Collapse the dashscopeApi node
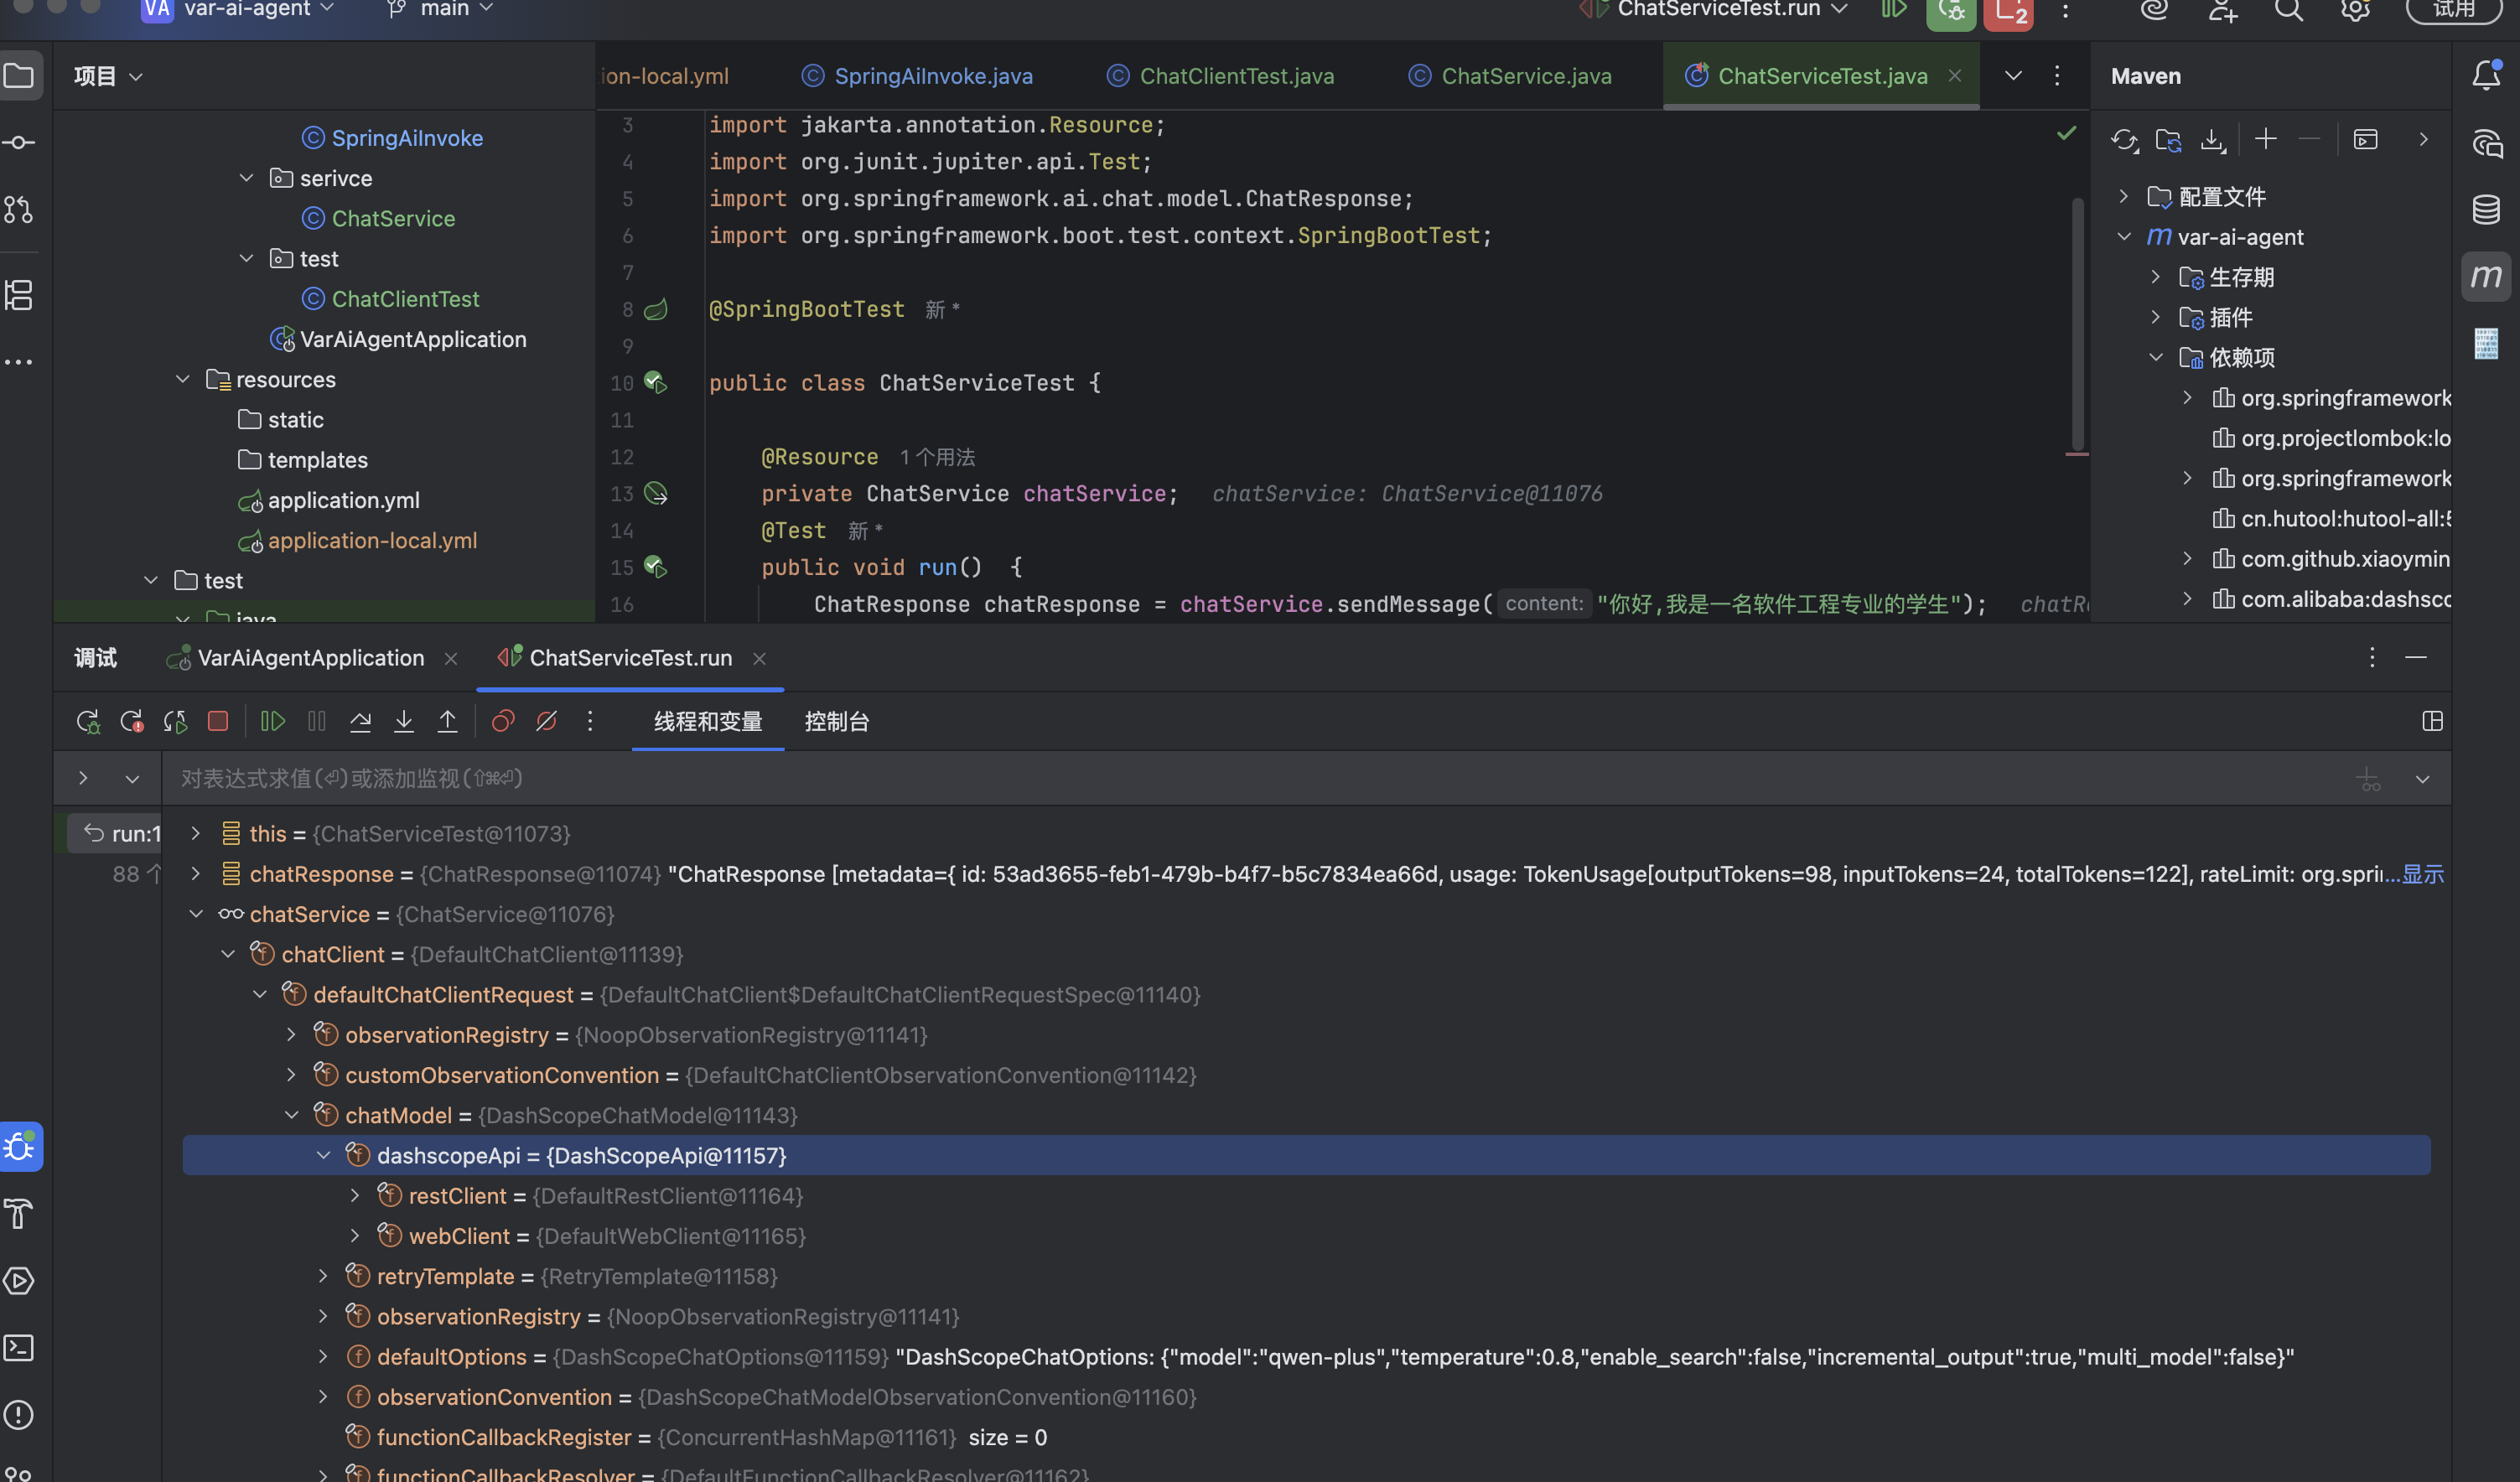Image resolution: width=2520 pixels, height=1482 pixels. (x=323, y=1155)
